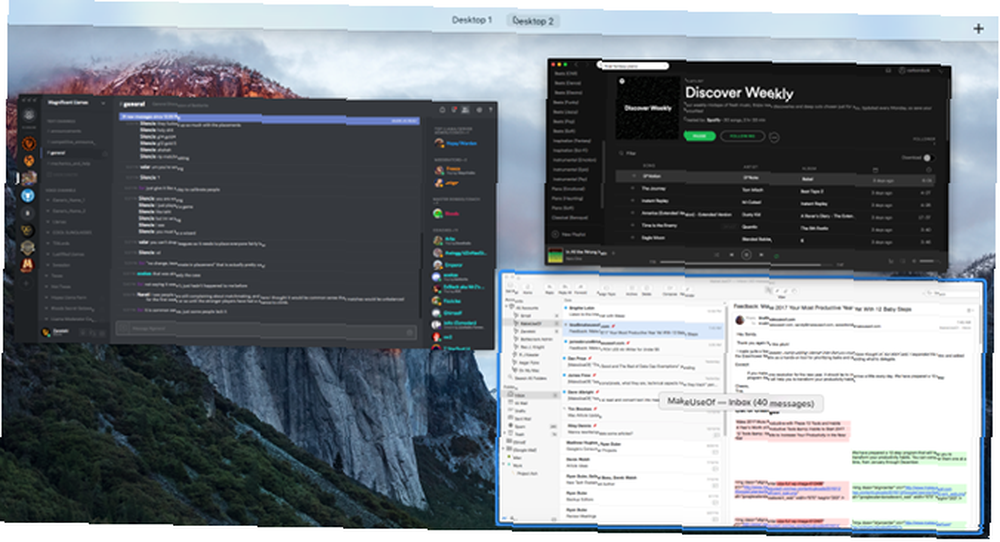Click the Spotify search field
Viewport: 1000px width, 542px height.
[633, 66]
